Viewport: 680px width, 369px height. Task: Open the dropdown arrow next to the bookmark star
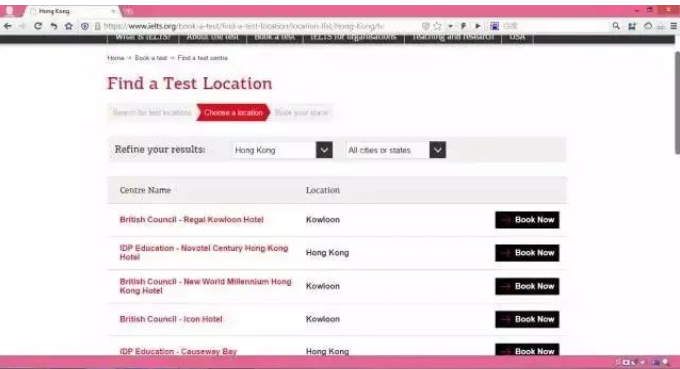[450, 26]
